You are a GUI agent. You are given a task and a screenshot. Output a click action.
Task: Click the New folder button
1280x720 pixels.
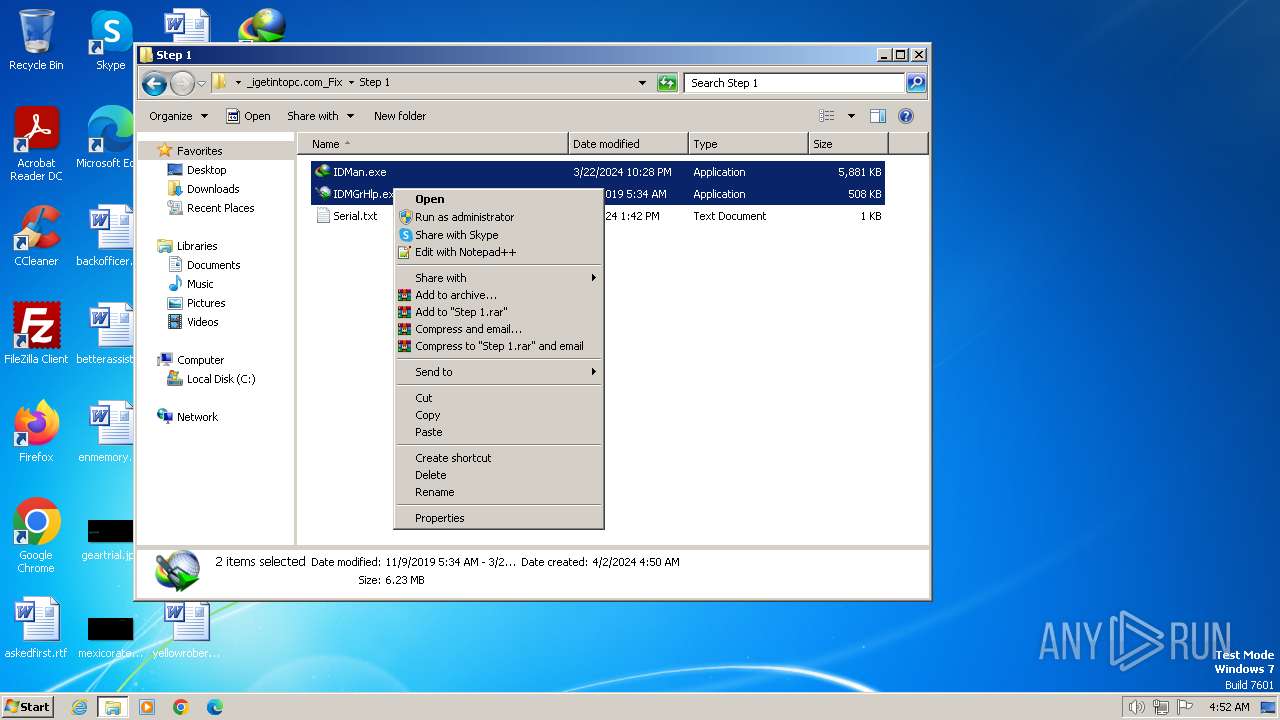coord(400,116)
